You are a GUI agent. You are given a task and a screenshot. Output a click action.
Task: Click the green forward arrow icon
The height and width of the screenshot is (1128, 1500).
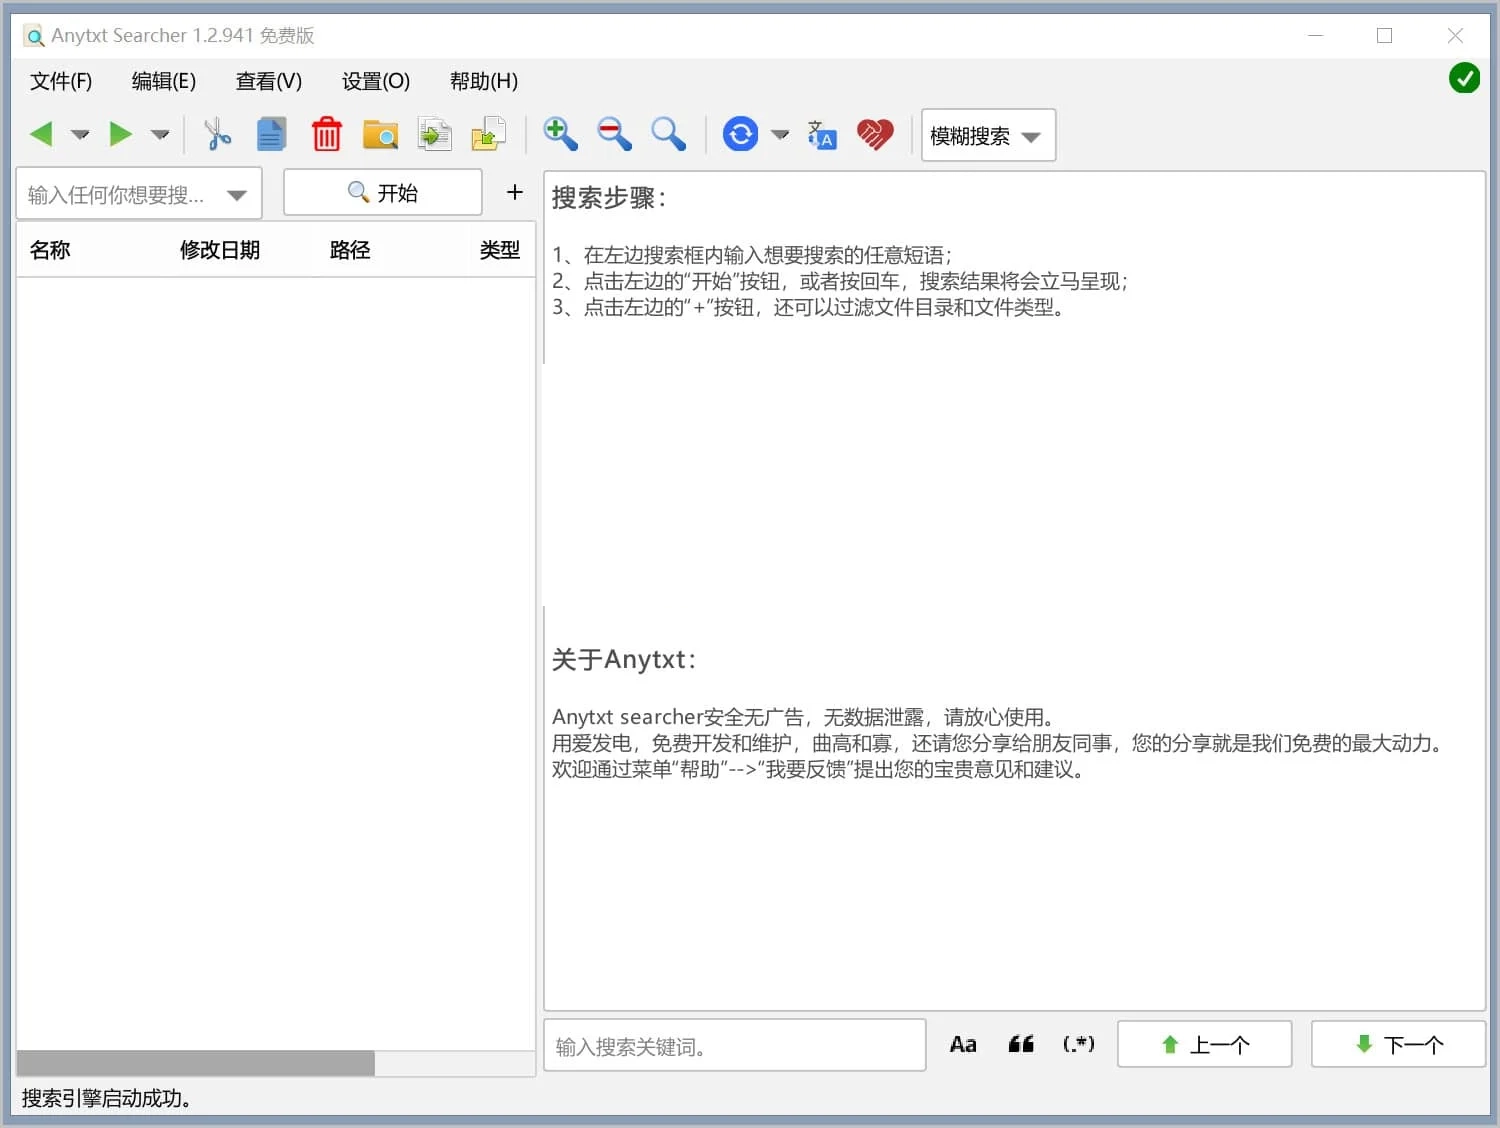click(120, 134)
